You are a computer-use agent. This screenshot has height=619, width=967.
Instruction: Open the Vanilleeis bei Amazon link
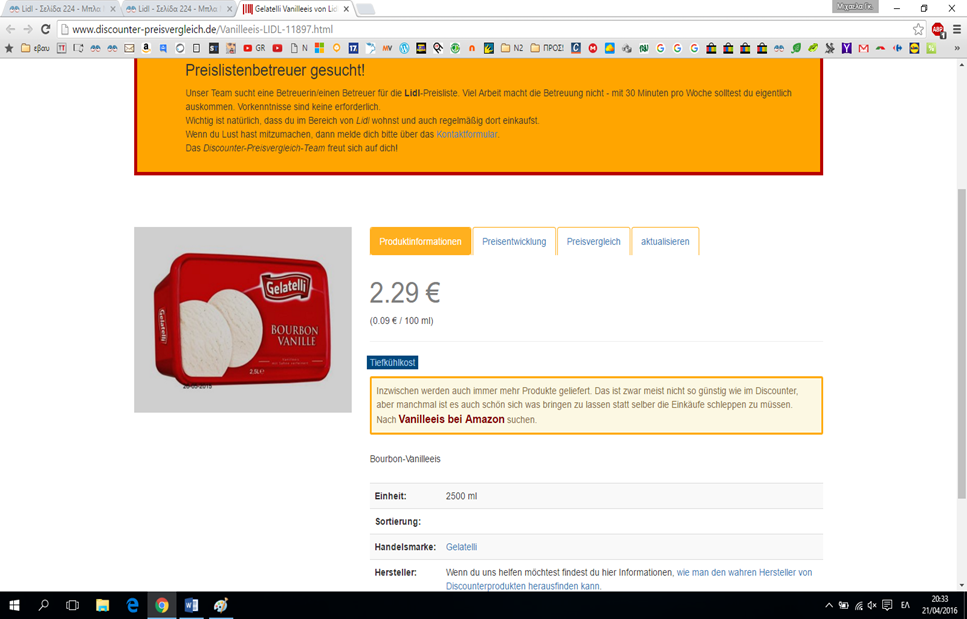pyautogui.click(x=451, y=419)
